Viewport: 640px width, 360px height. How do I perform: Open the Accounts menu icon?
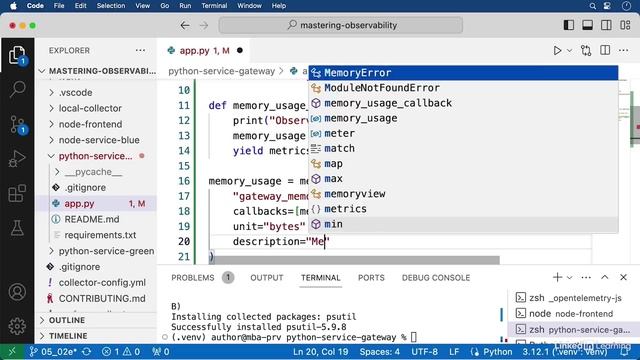17,292
